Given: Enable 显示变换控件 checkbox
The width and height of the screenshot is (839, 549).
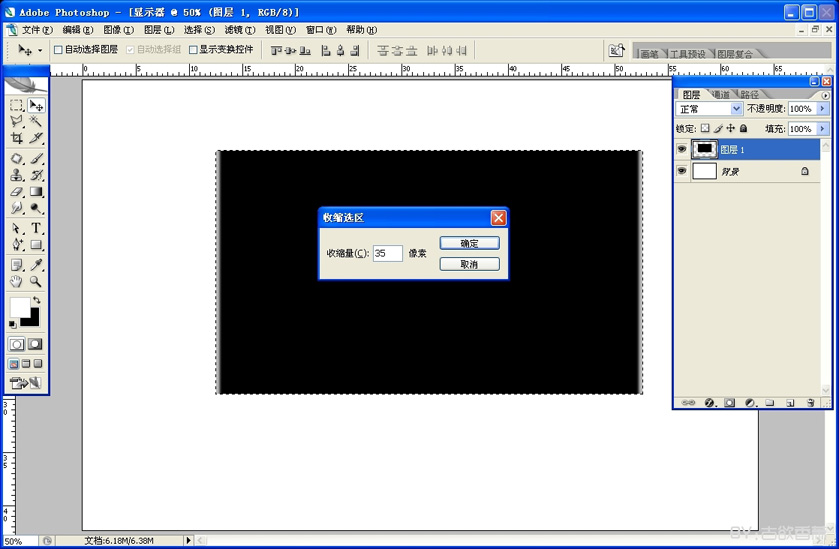Looking at the screenshot, I should pos(193,50).
